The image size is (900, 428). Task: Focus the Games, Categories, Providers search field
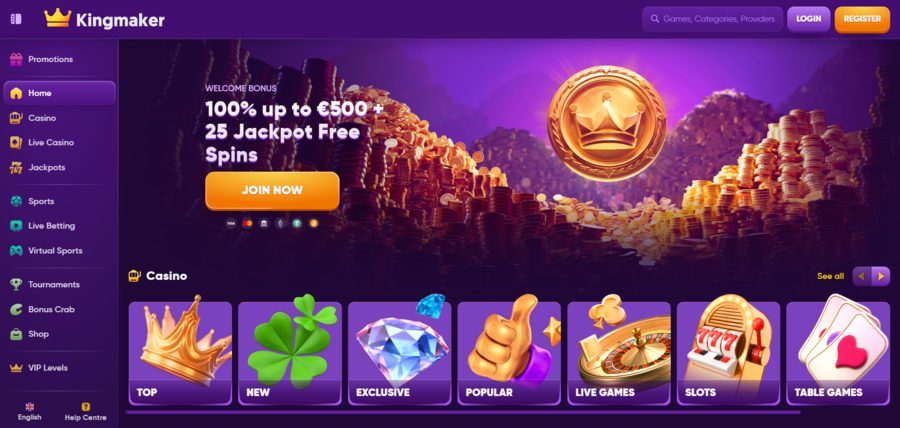point(712,19)
